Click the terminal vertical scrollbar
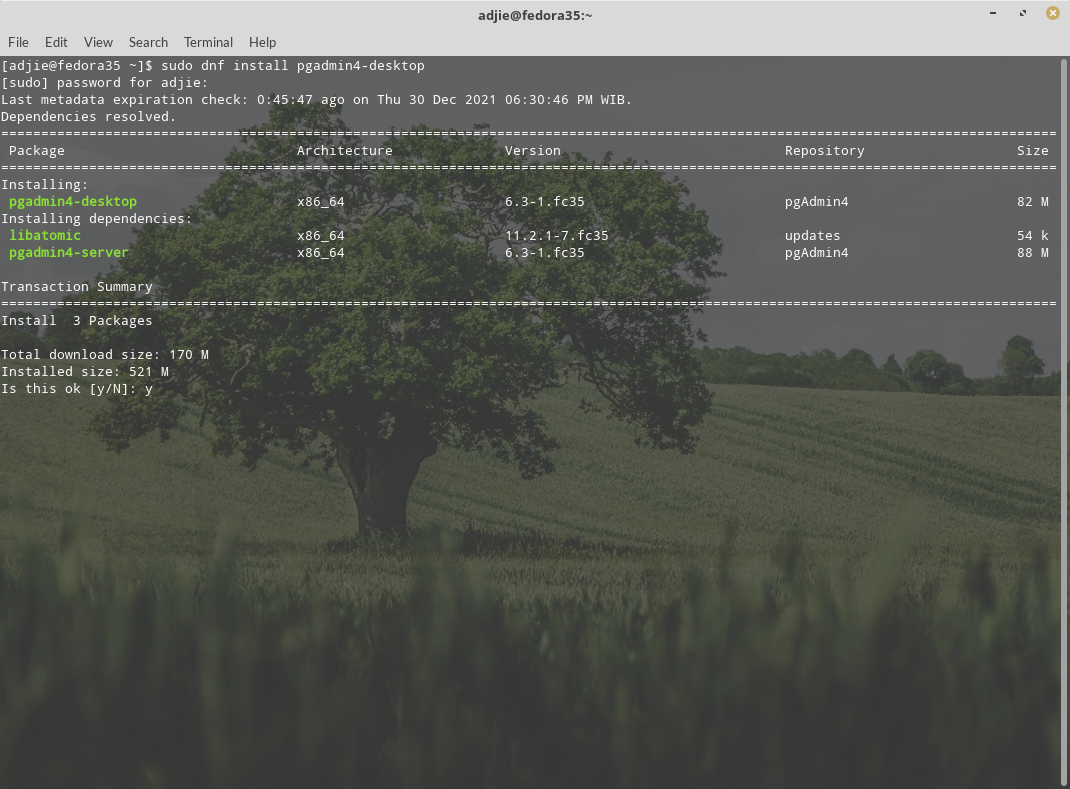 (1063, 422)
